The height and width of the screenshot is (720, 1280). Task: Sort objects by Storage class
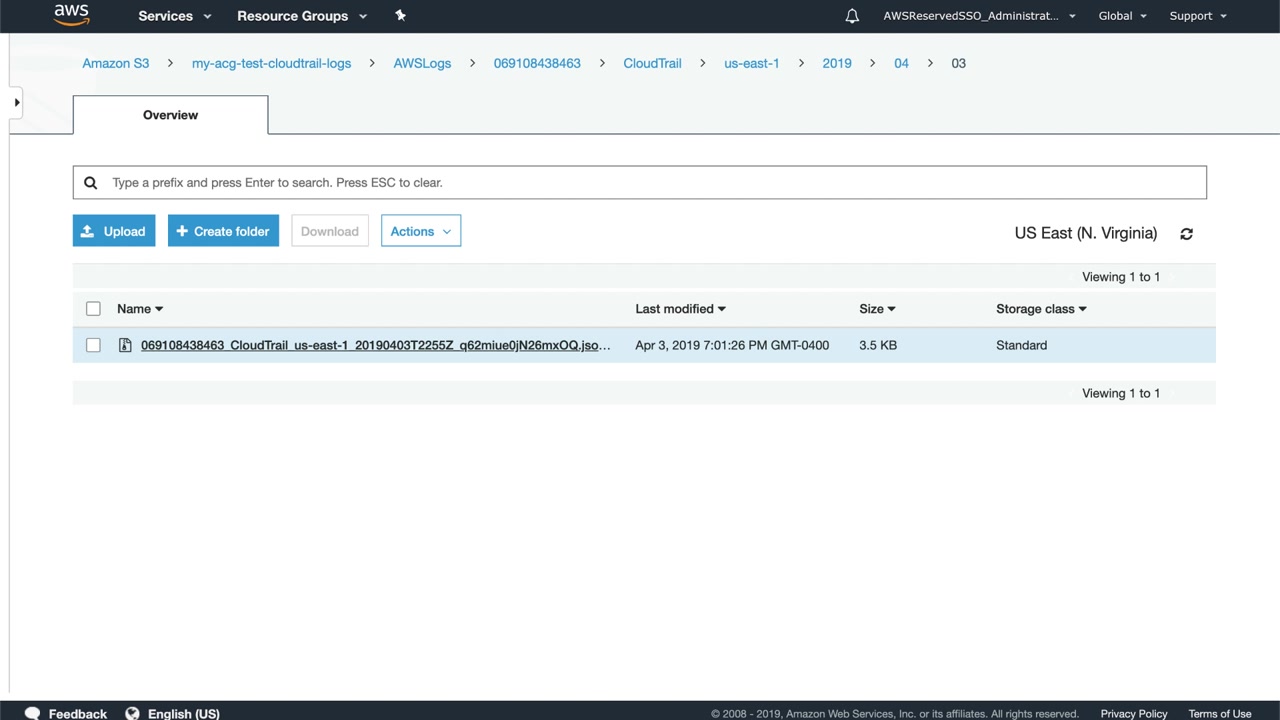pos(1041,309)
